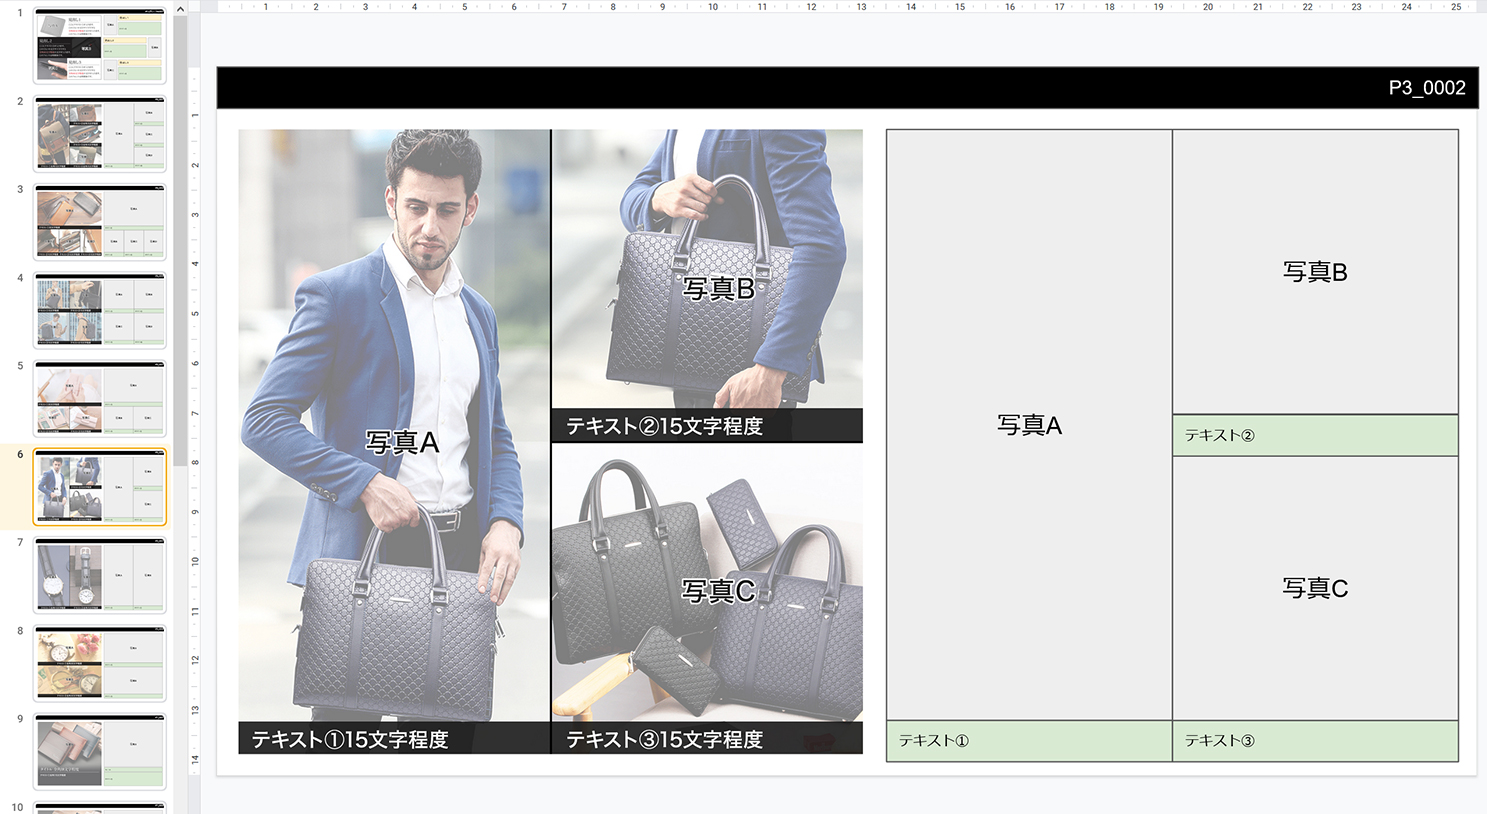This screenshot has height=814, width=1487.
Task: Select the black header bar
Action: (x=847, y=88)
